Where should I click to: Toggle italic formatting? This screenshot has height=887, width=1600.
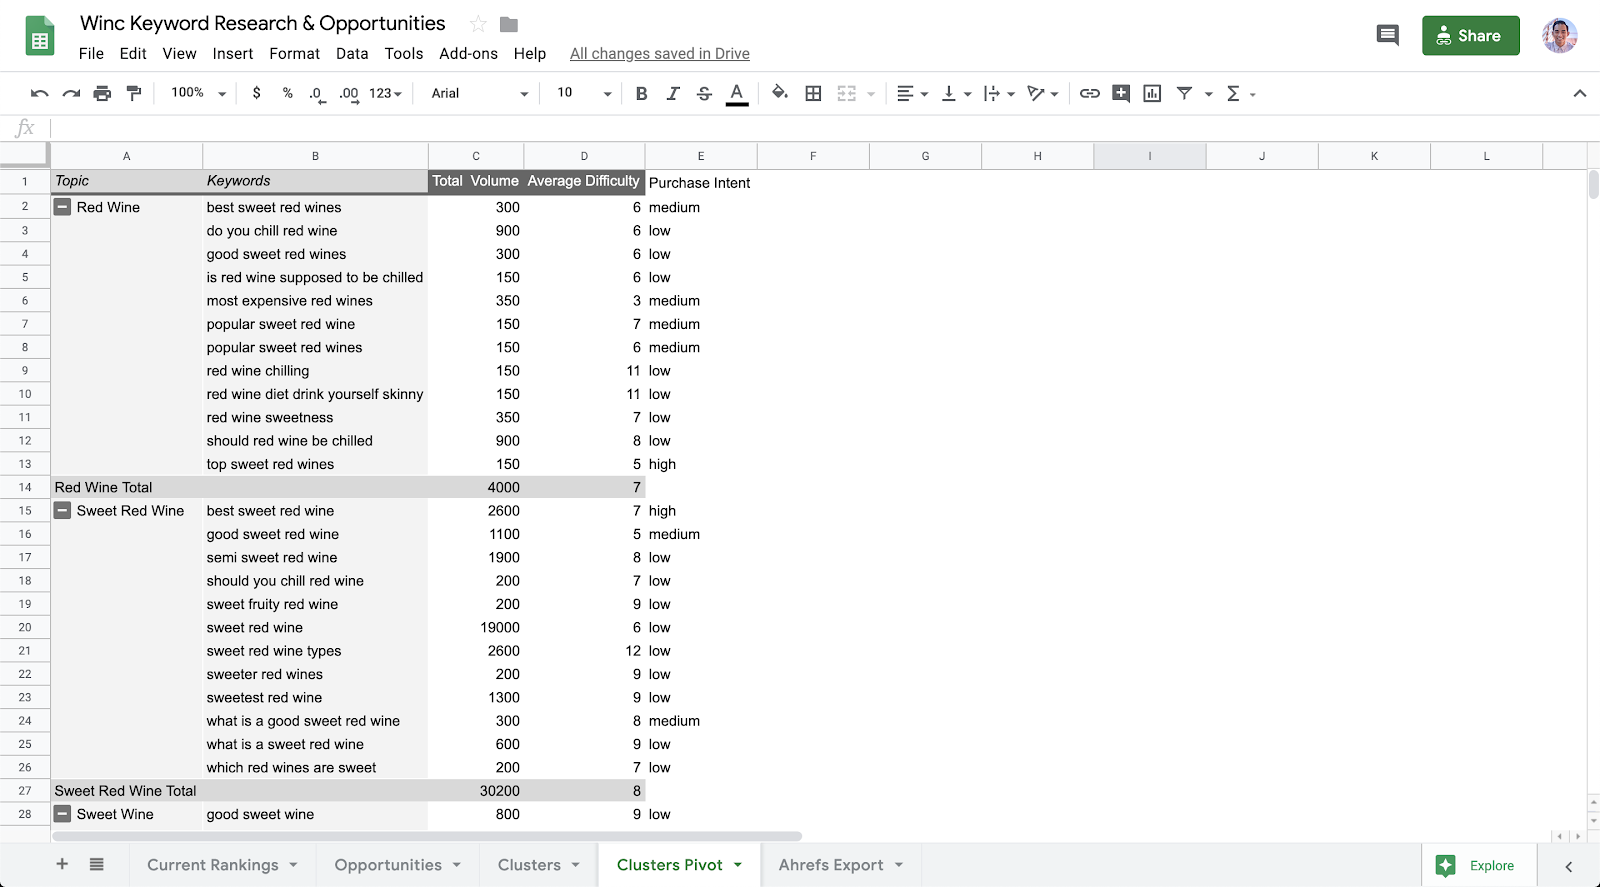pos(673,93)
